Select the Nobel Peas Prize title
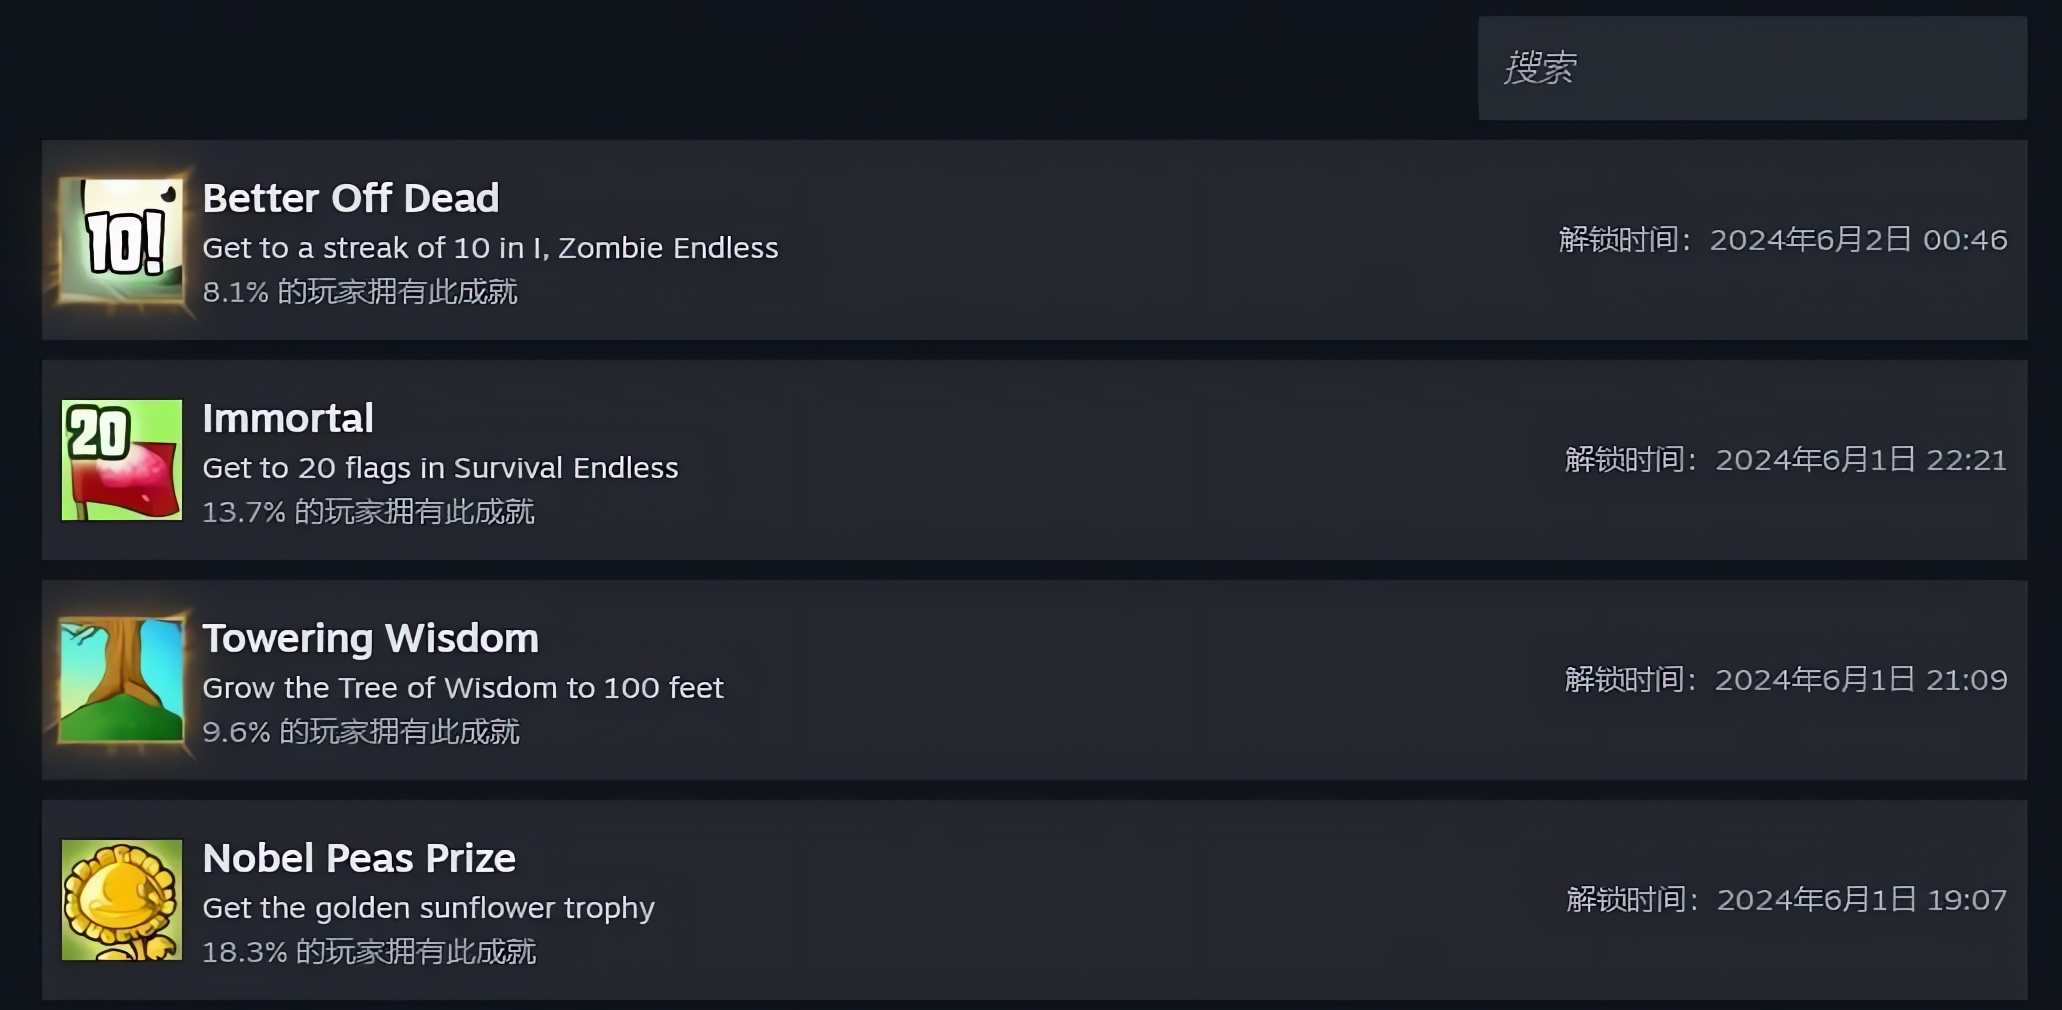The width and height of the screenshot is (2062, 1010). click(x=359, y=858)
